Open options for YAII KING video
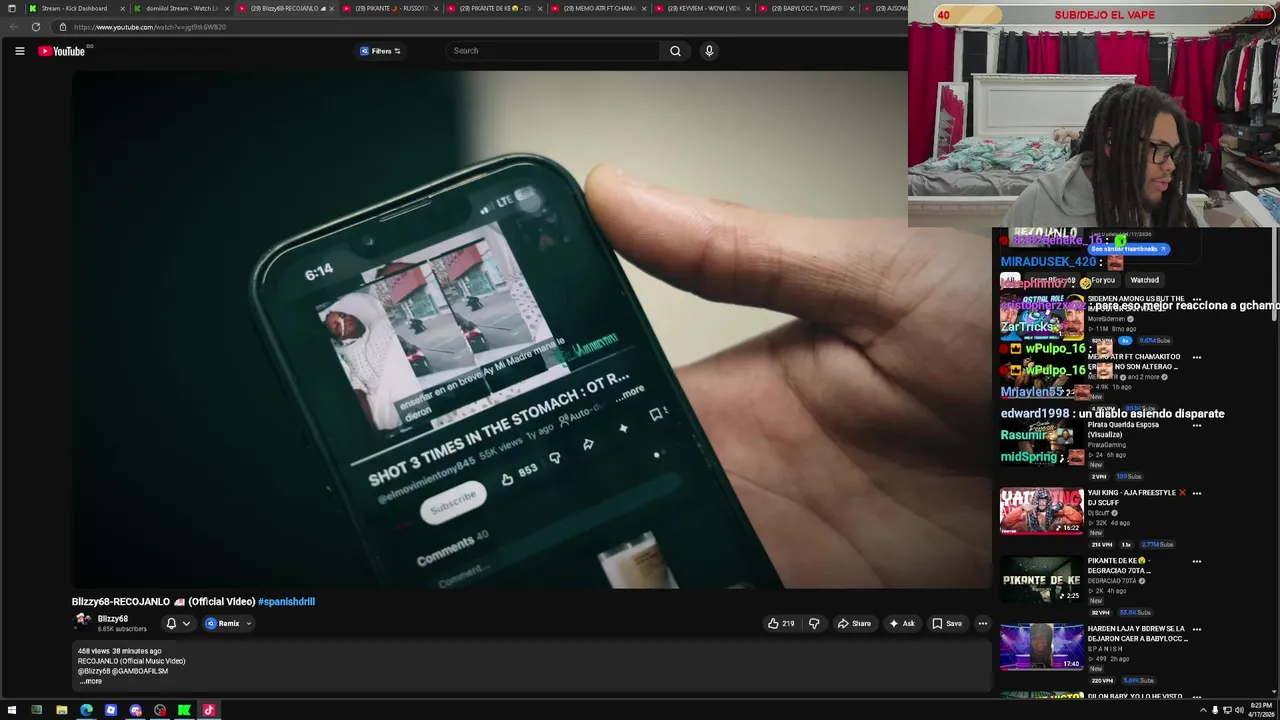Screen dimensions: 1280x720 (1196, 493)
